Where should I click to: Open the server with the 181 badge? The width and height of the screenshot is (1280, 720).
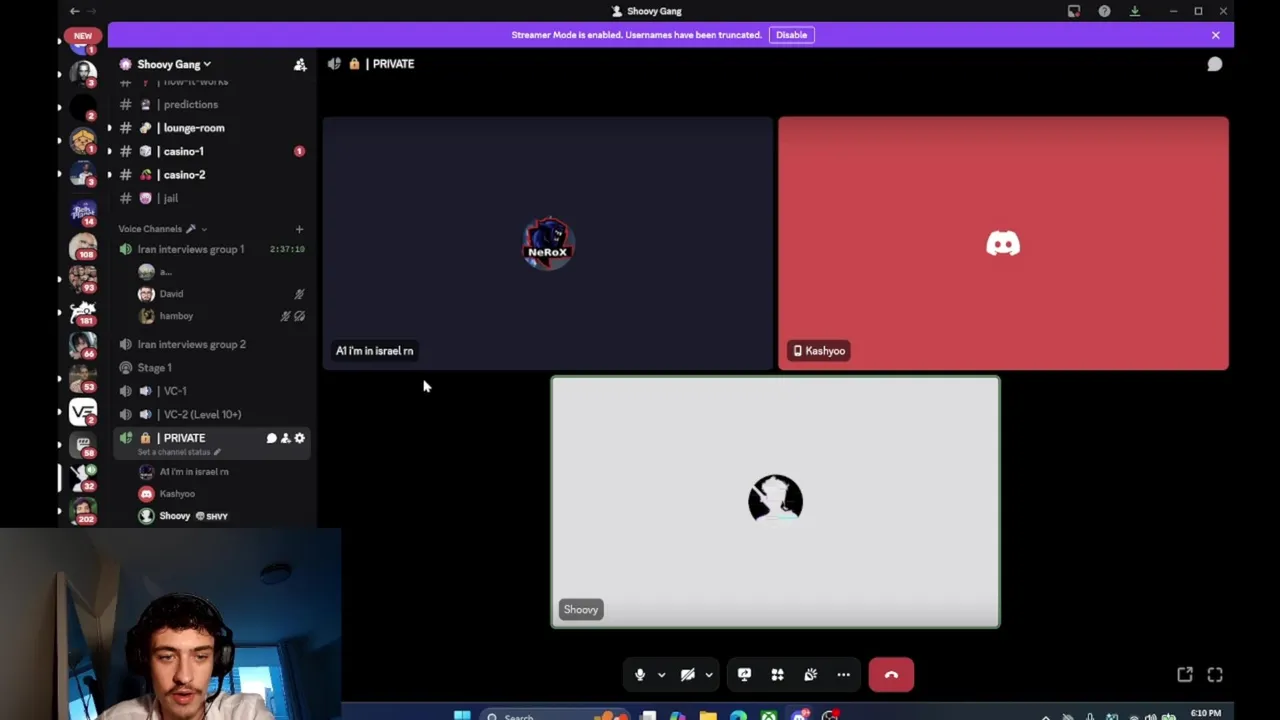click(83, 312)
